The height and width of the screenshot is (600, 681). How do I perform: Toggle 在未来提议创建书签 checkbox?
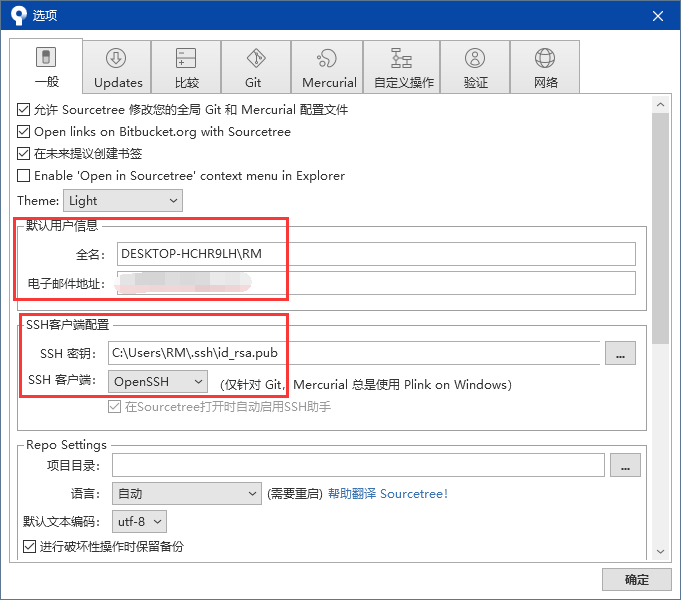click(23, 153)
